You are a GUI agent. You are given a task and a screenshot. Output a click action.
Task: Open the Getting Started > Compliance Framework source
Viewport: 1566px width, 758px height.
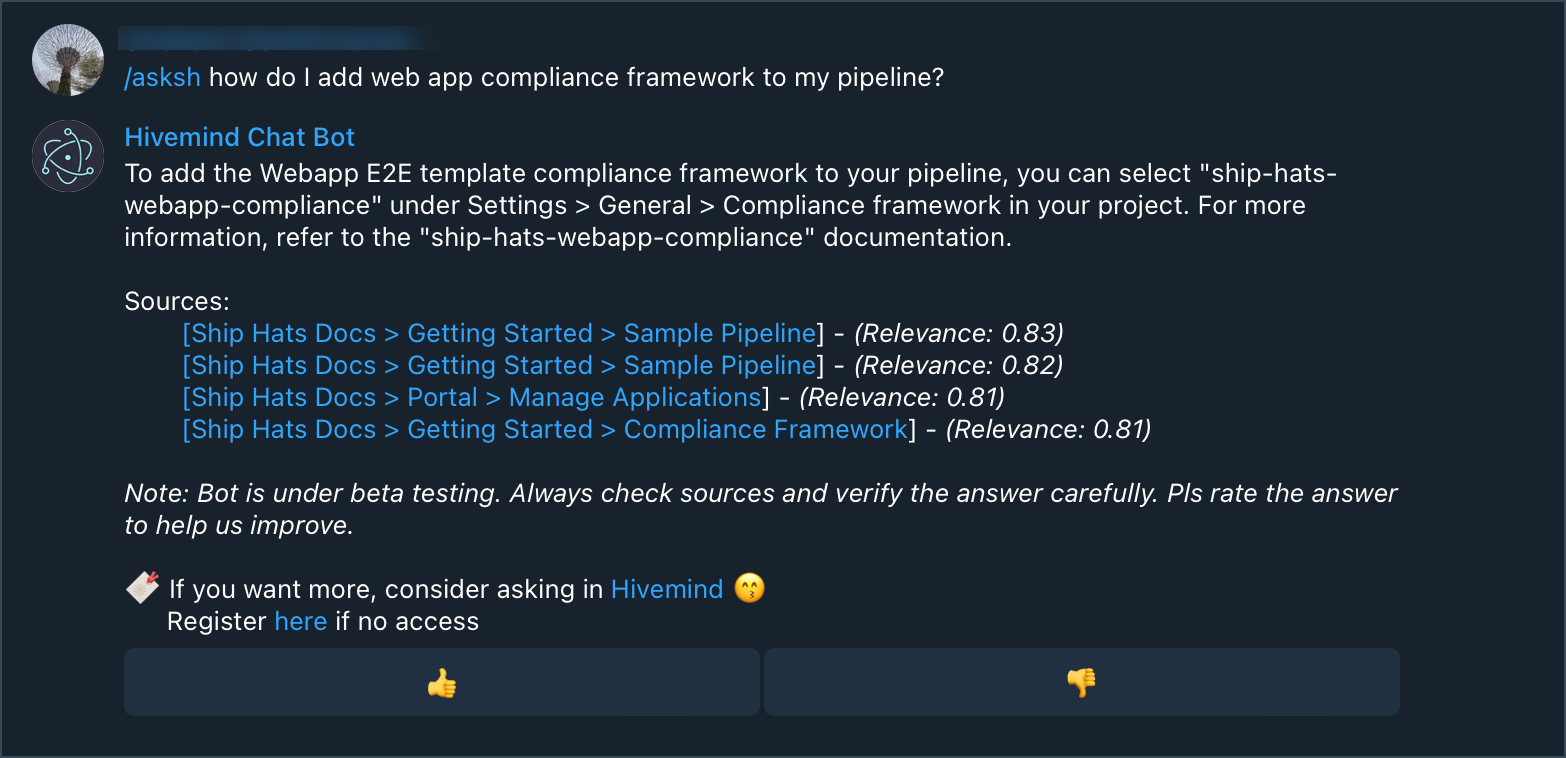coord(546,429)
